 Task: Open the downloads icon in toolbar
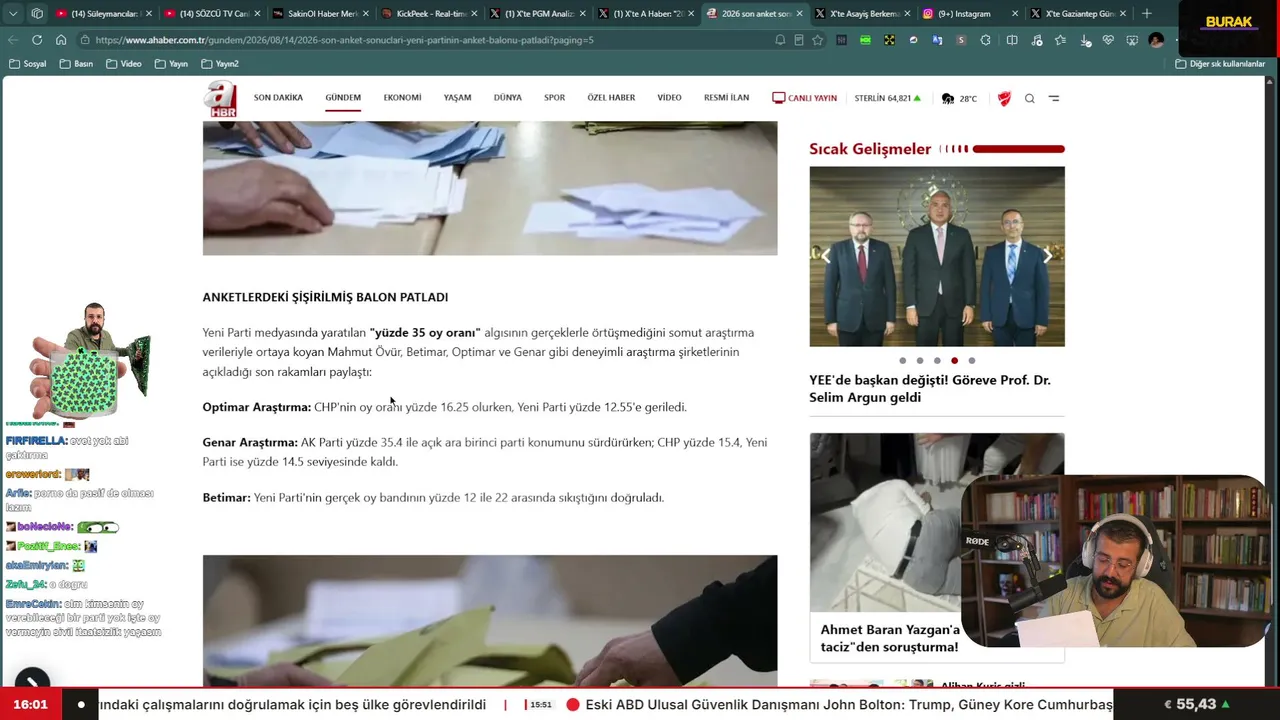1084,40
